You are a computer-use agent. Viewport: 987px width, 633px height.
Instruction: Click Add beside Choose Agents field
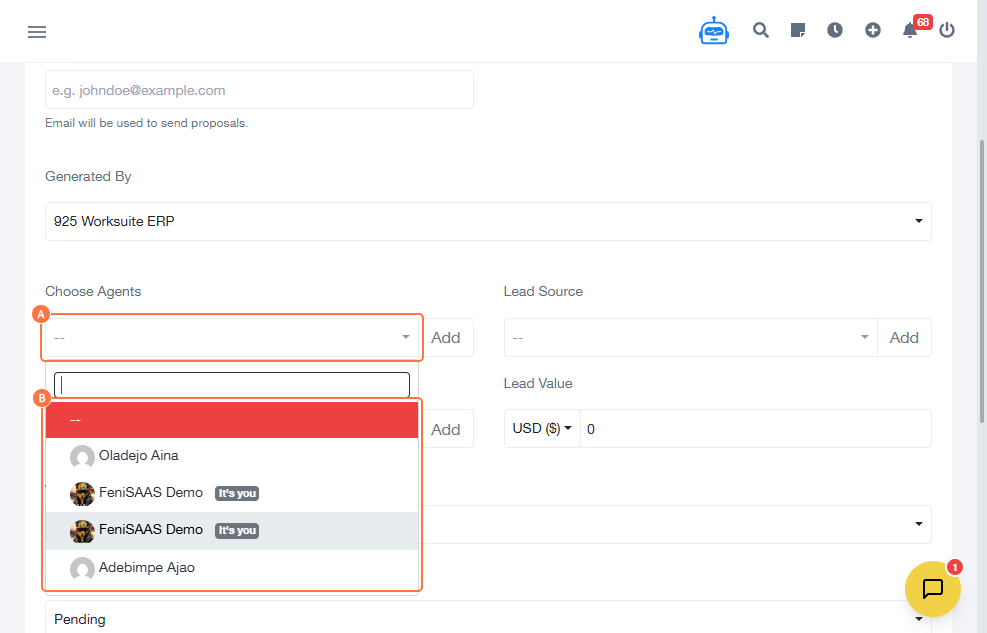click(x=446, y=338)
